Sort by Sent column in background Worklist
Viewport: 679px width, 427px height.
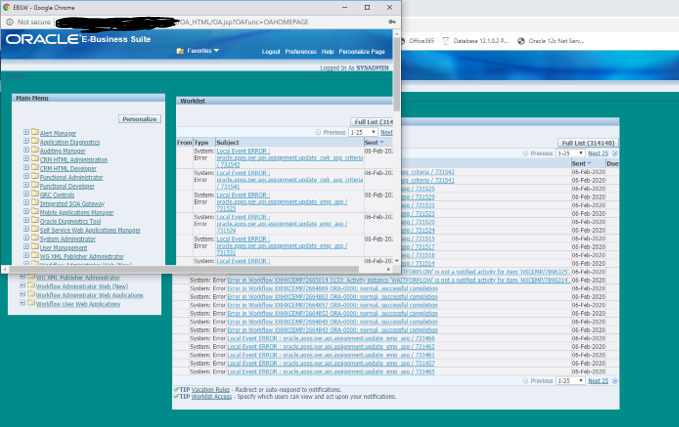pos(582,163)
